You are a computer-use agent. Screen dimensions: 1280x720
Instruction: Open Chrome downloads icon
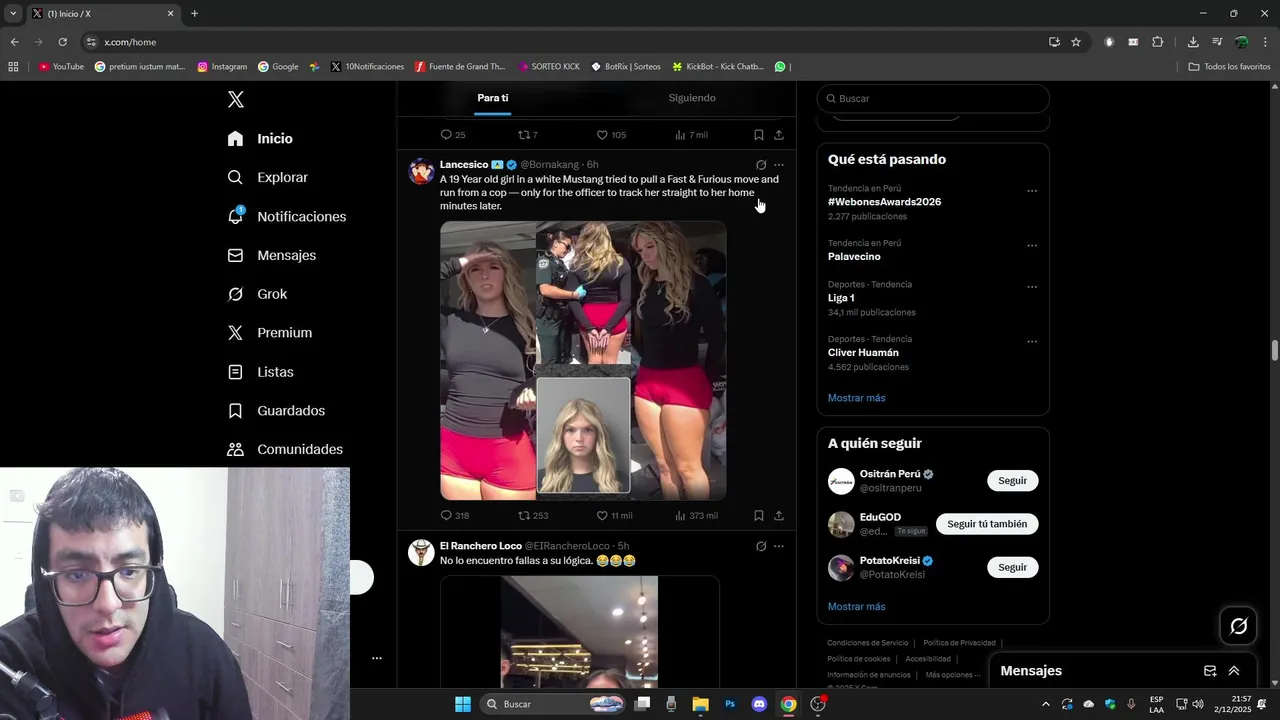pyautogui.click(x=1193, y=42)
